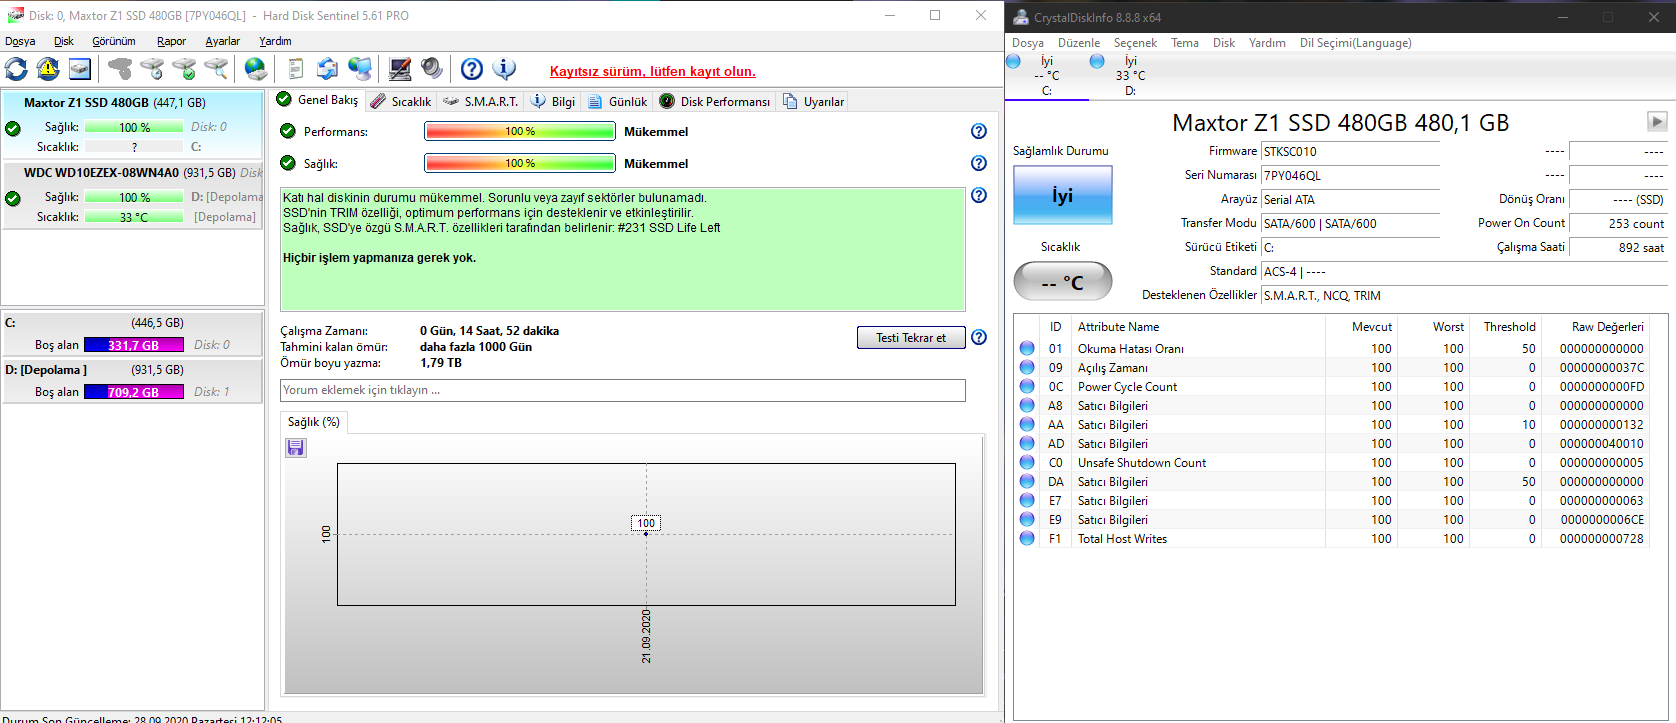Open the Rapor menu
1676x723 pixels.
171,41
